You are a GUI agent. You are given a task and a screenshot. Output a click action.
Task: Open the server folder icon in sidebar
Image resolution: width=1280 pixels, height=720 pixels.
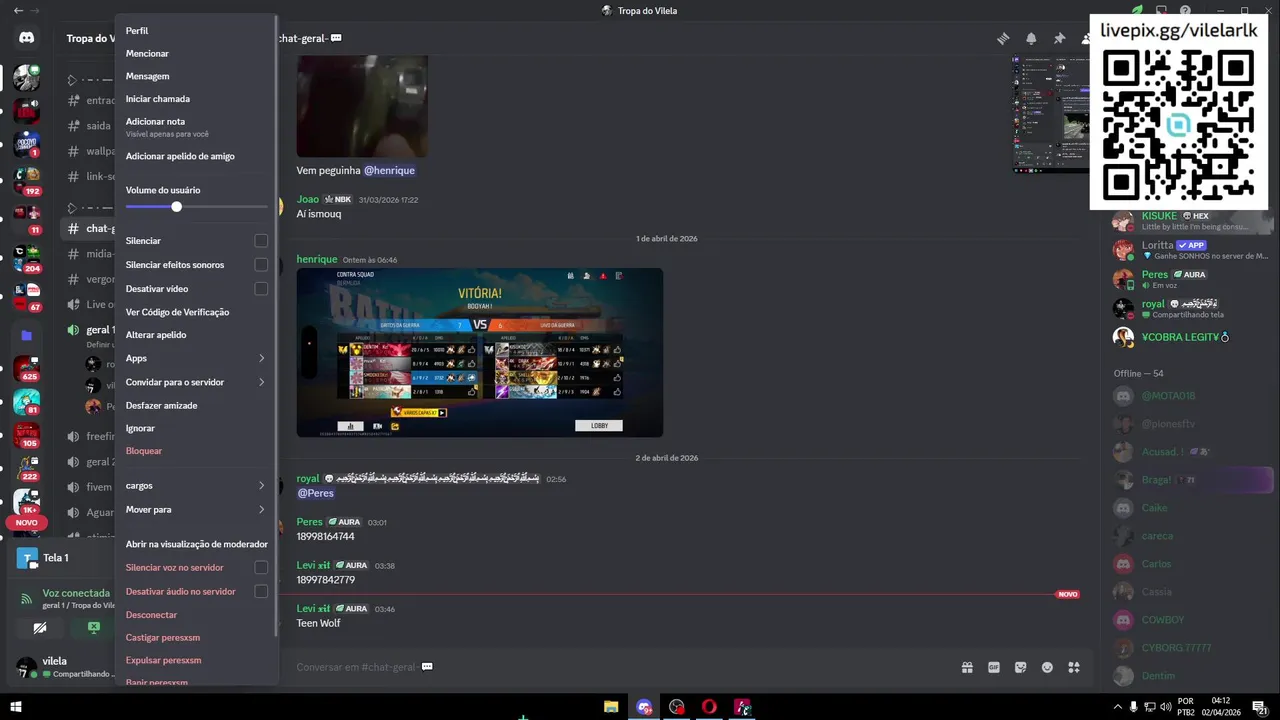coord(27,335)
